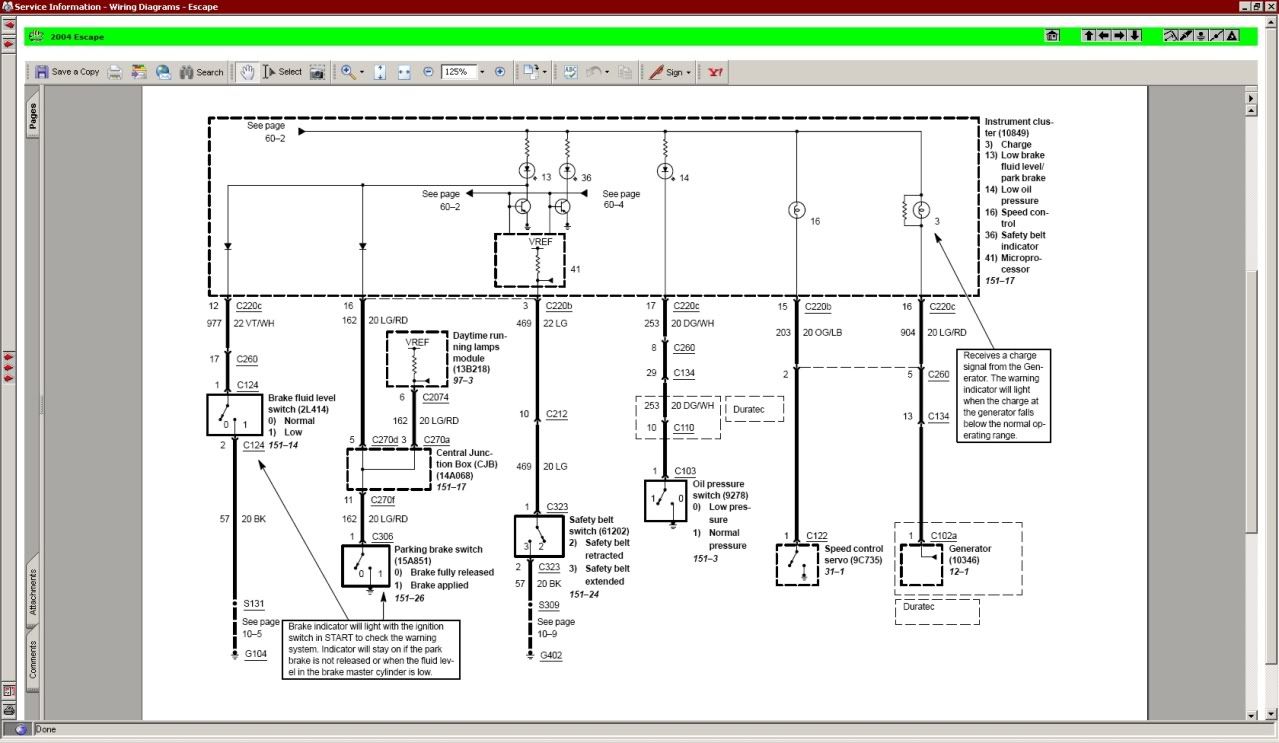Click the 125% zoom level field
The image size is (1279, 743).
457,72
